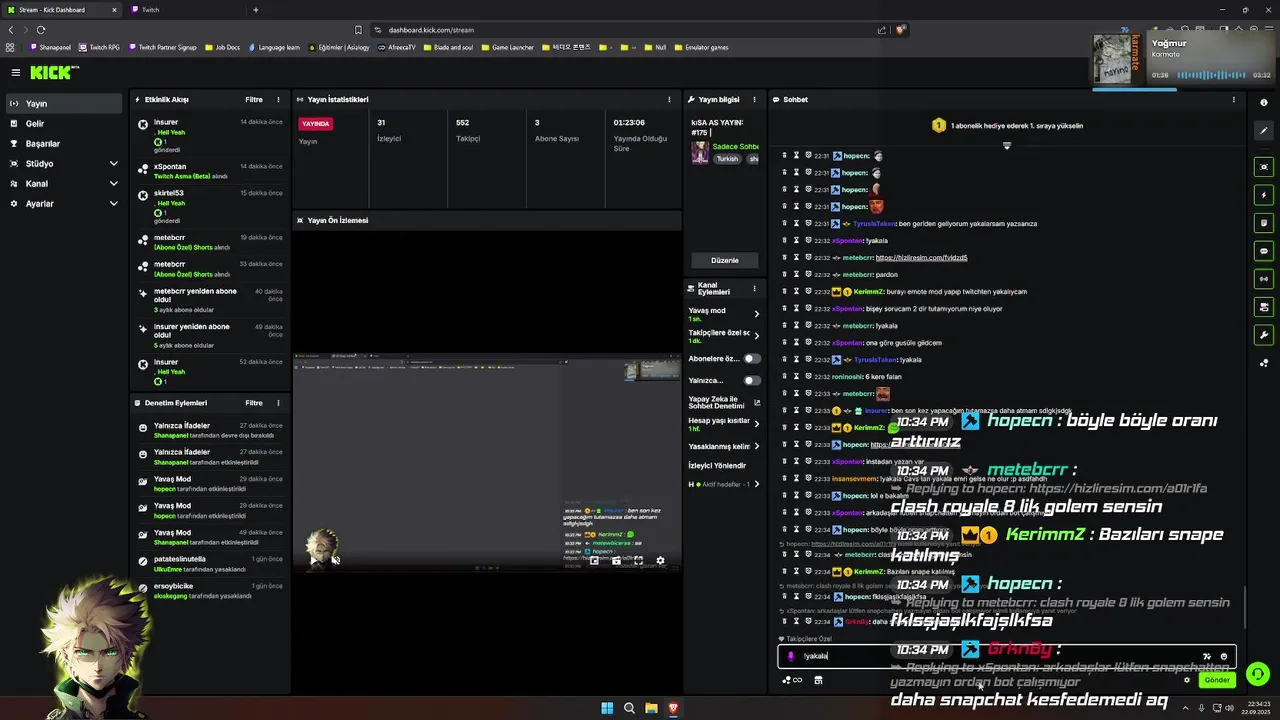Timeout metebcrr on the 'pardon' message
Screen dimensions: 1280x720
click(x=796, y=275)
